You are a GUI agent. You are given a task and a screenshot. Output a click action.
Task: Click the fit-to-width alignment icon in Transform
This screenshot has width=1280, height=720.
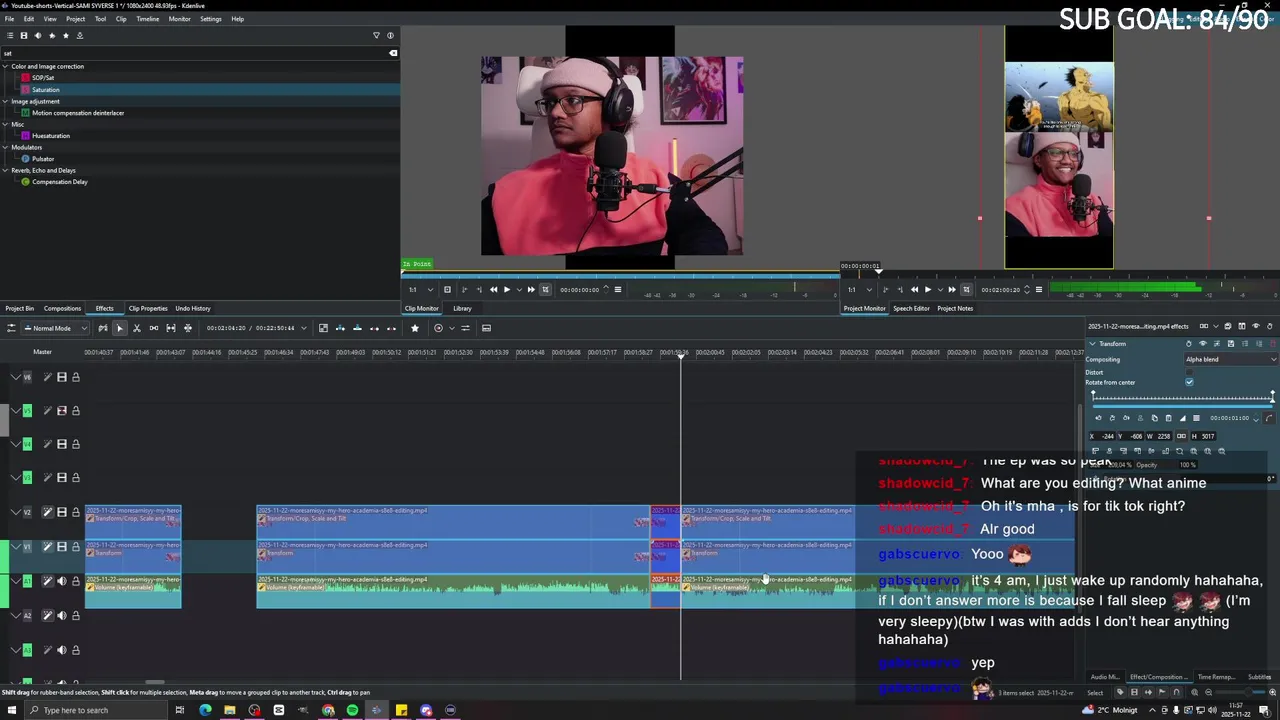click(1207, 451)
